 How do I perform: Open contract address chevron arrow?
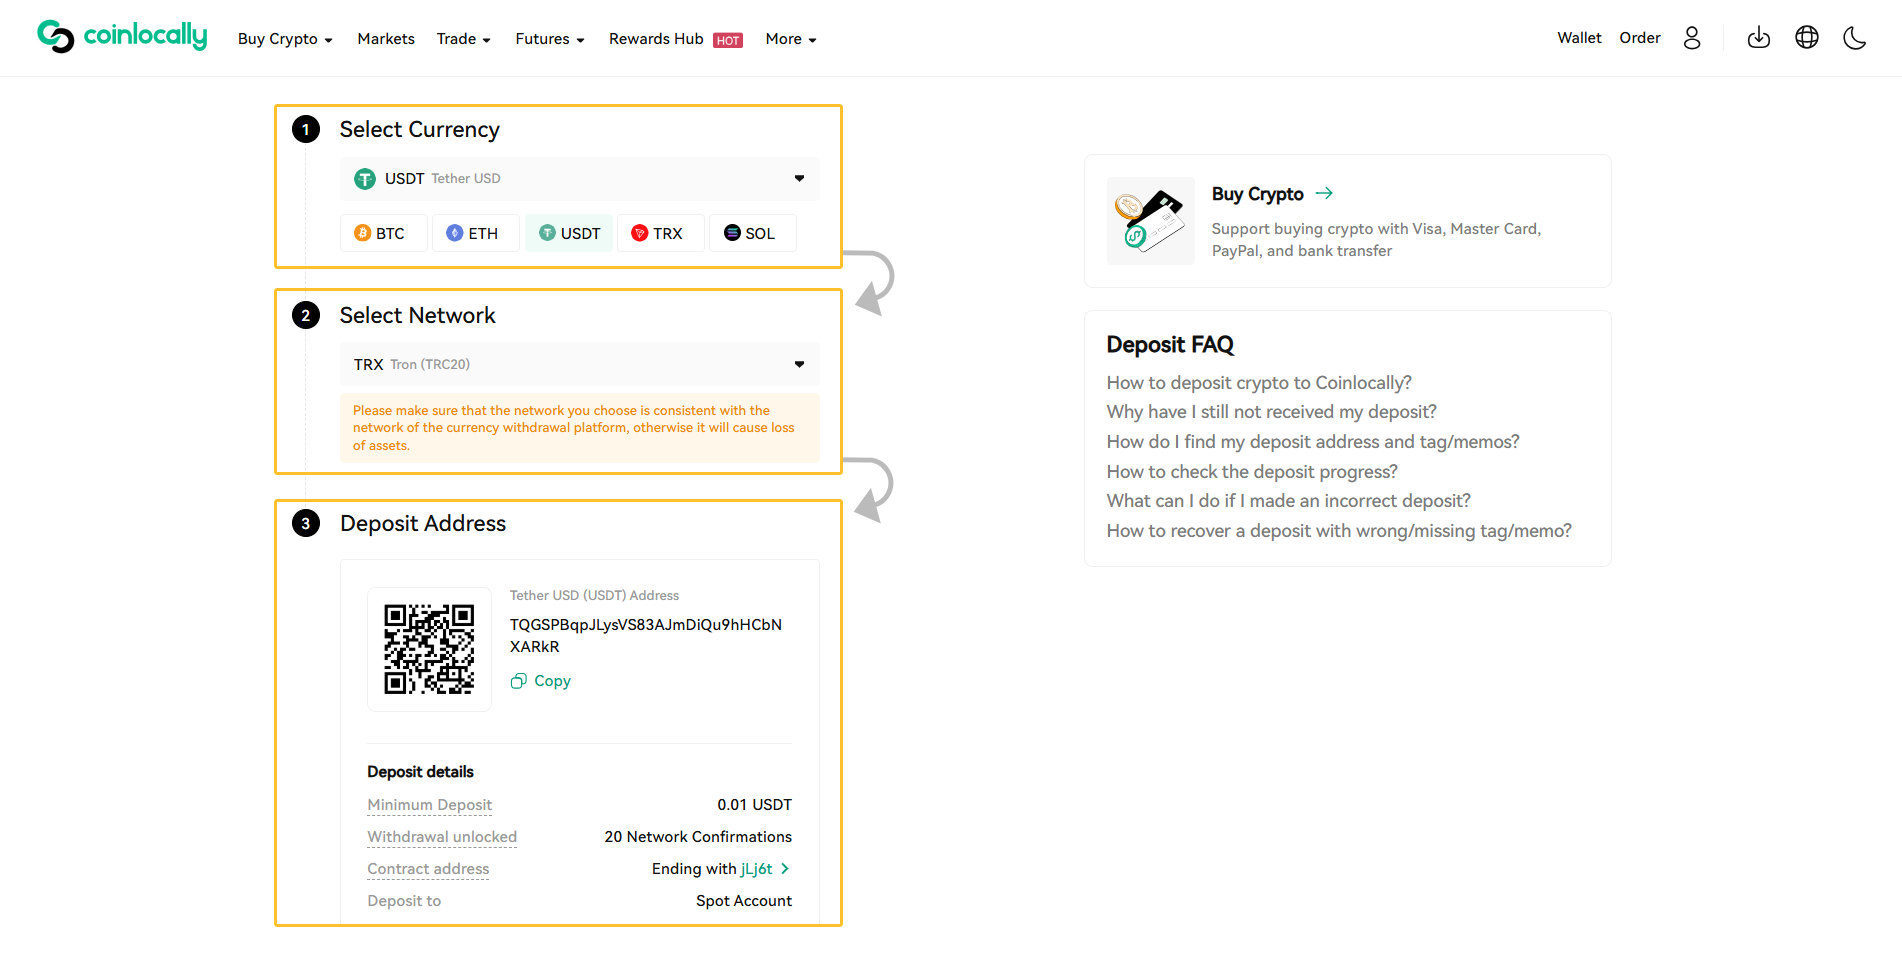[785, 869]
